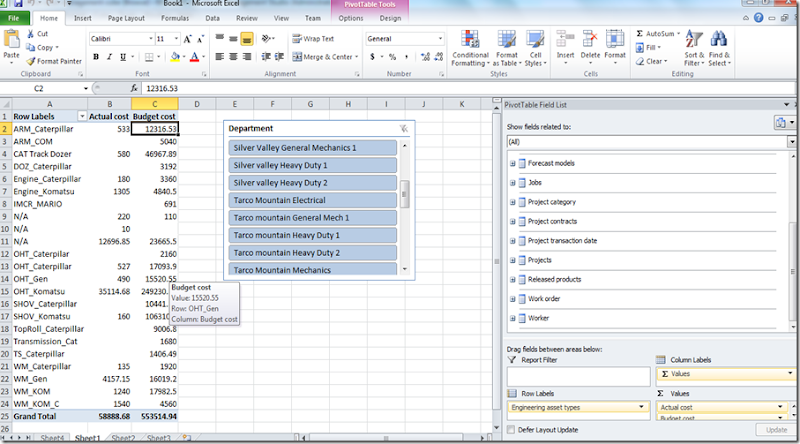The image size is (800, 444).
Task: Open the 'Show fields related to' dropdown
Action: click(791, 142)
